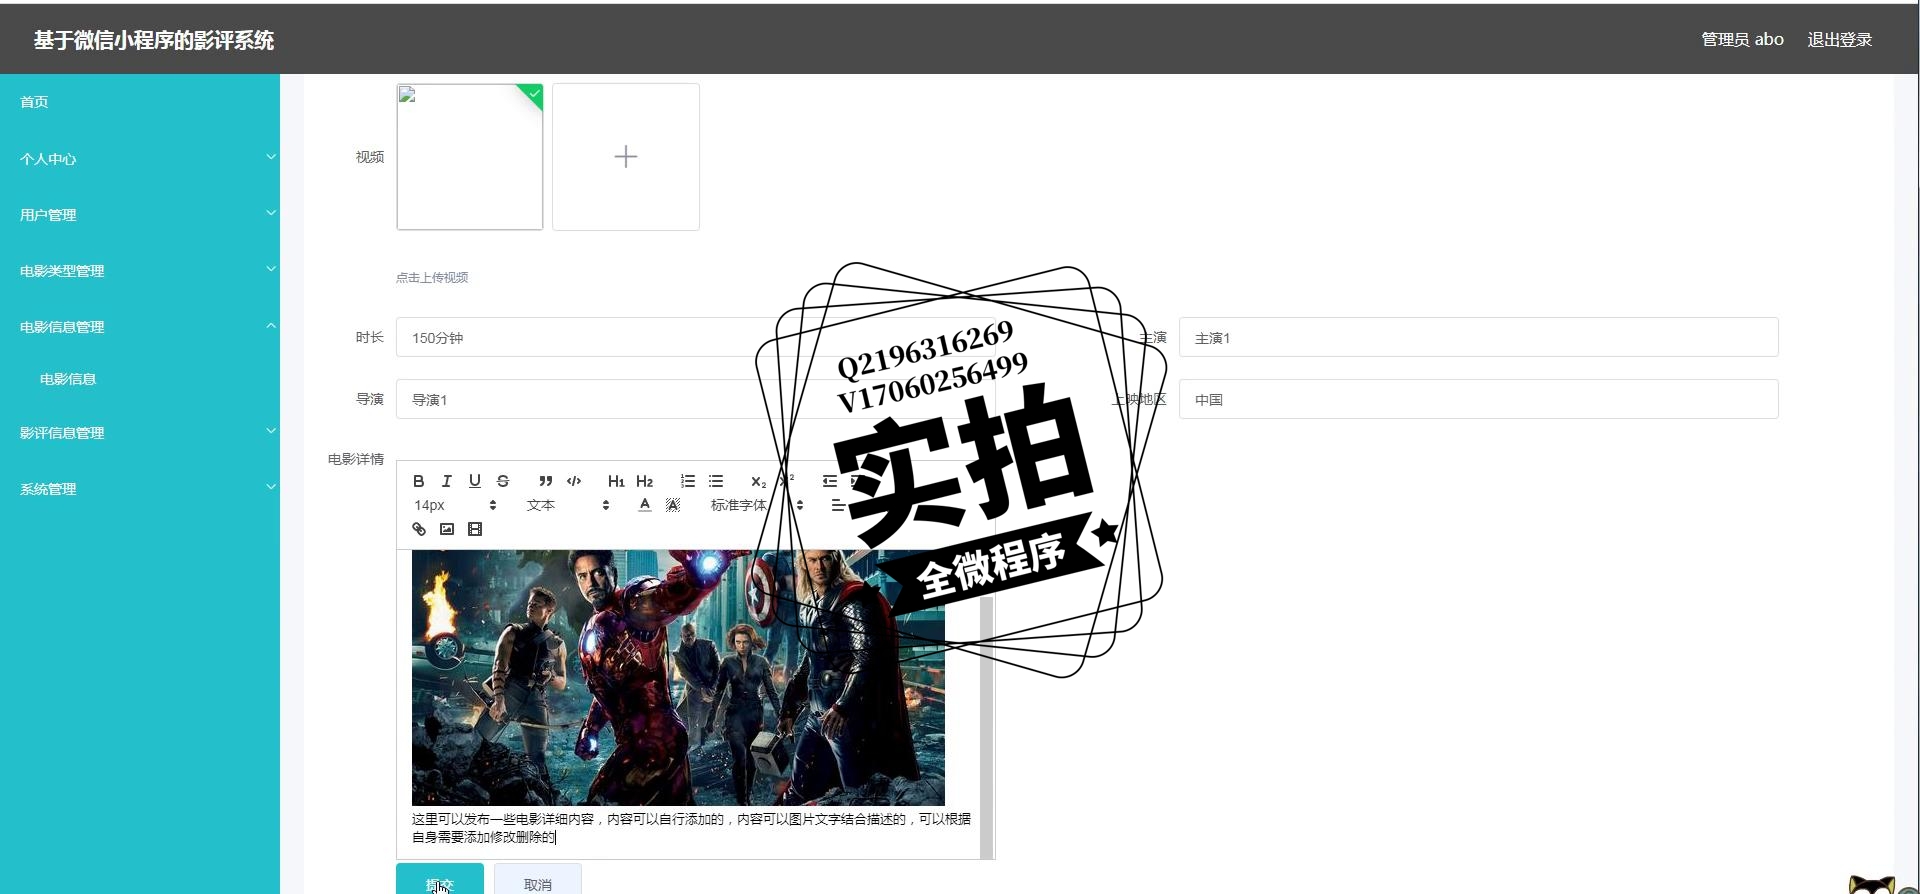Collapse the 电影信息管理 sidebar menu
1920x894 pixels.
(140, 326)
